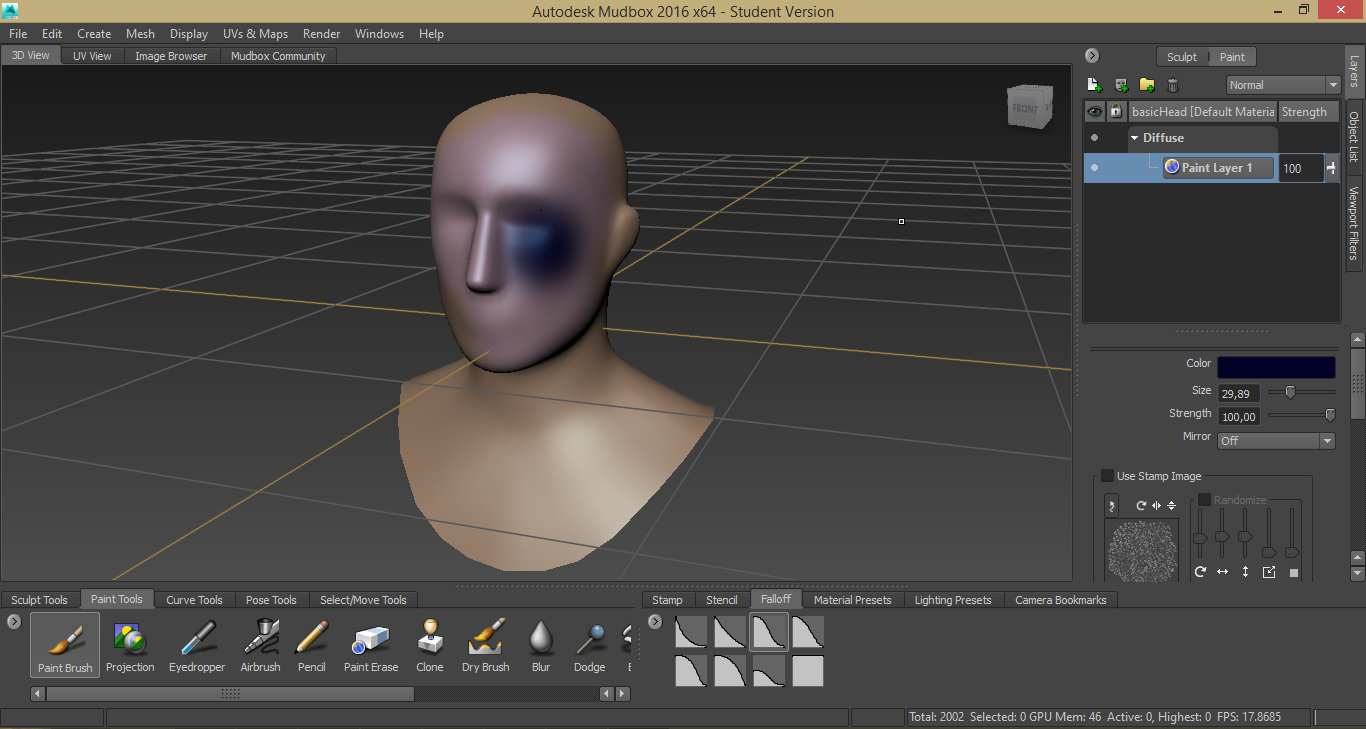Toggle the Randomize checkbox

point(1204,499)
